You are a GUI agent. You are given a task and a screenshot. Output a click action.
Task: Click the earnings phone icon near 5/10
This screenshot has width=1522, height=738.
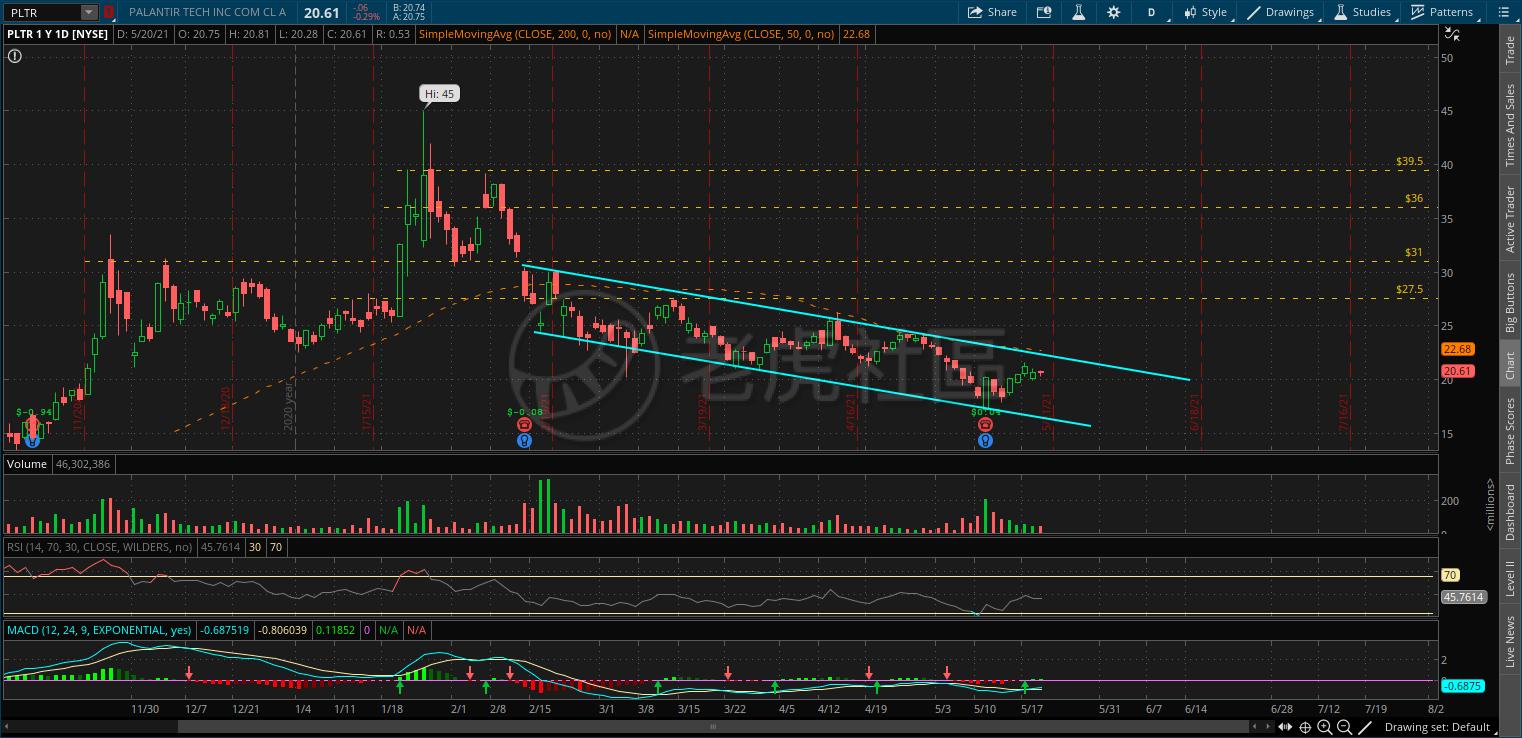[x=985, y=425]
